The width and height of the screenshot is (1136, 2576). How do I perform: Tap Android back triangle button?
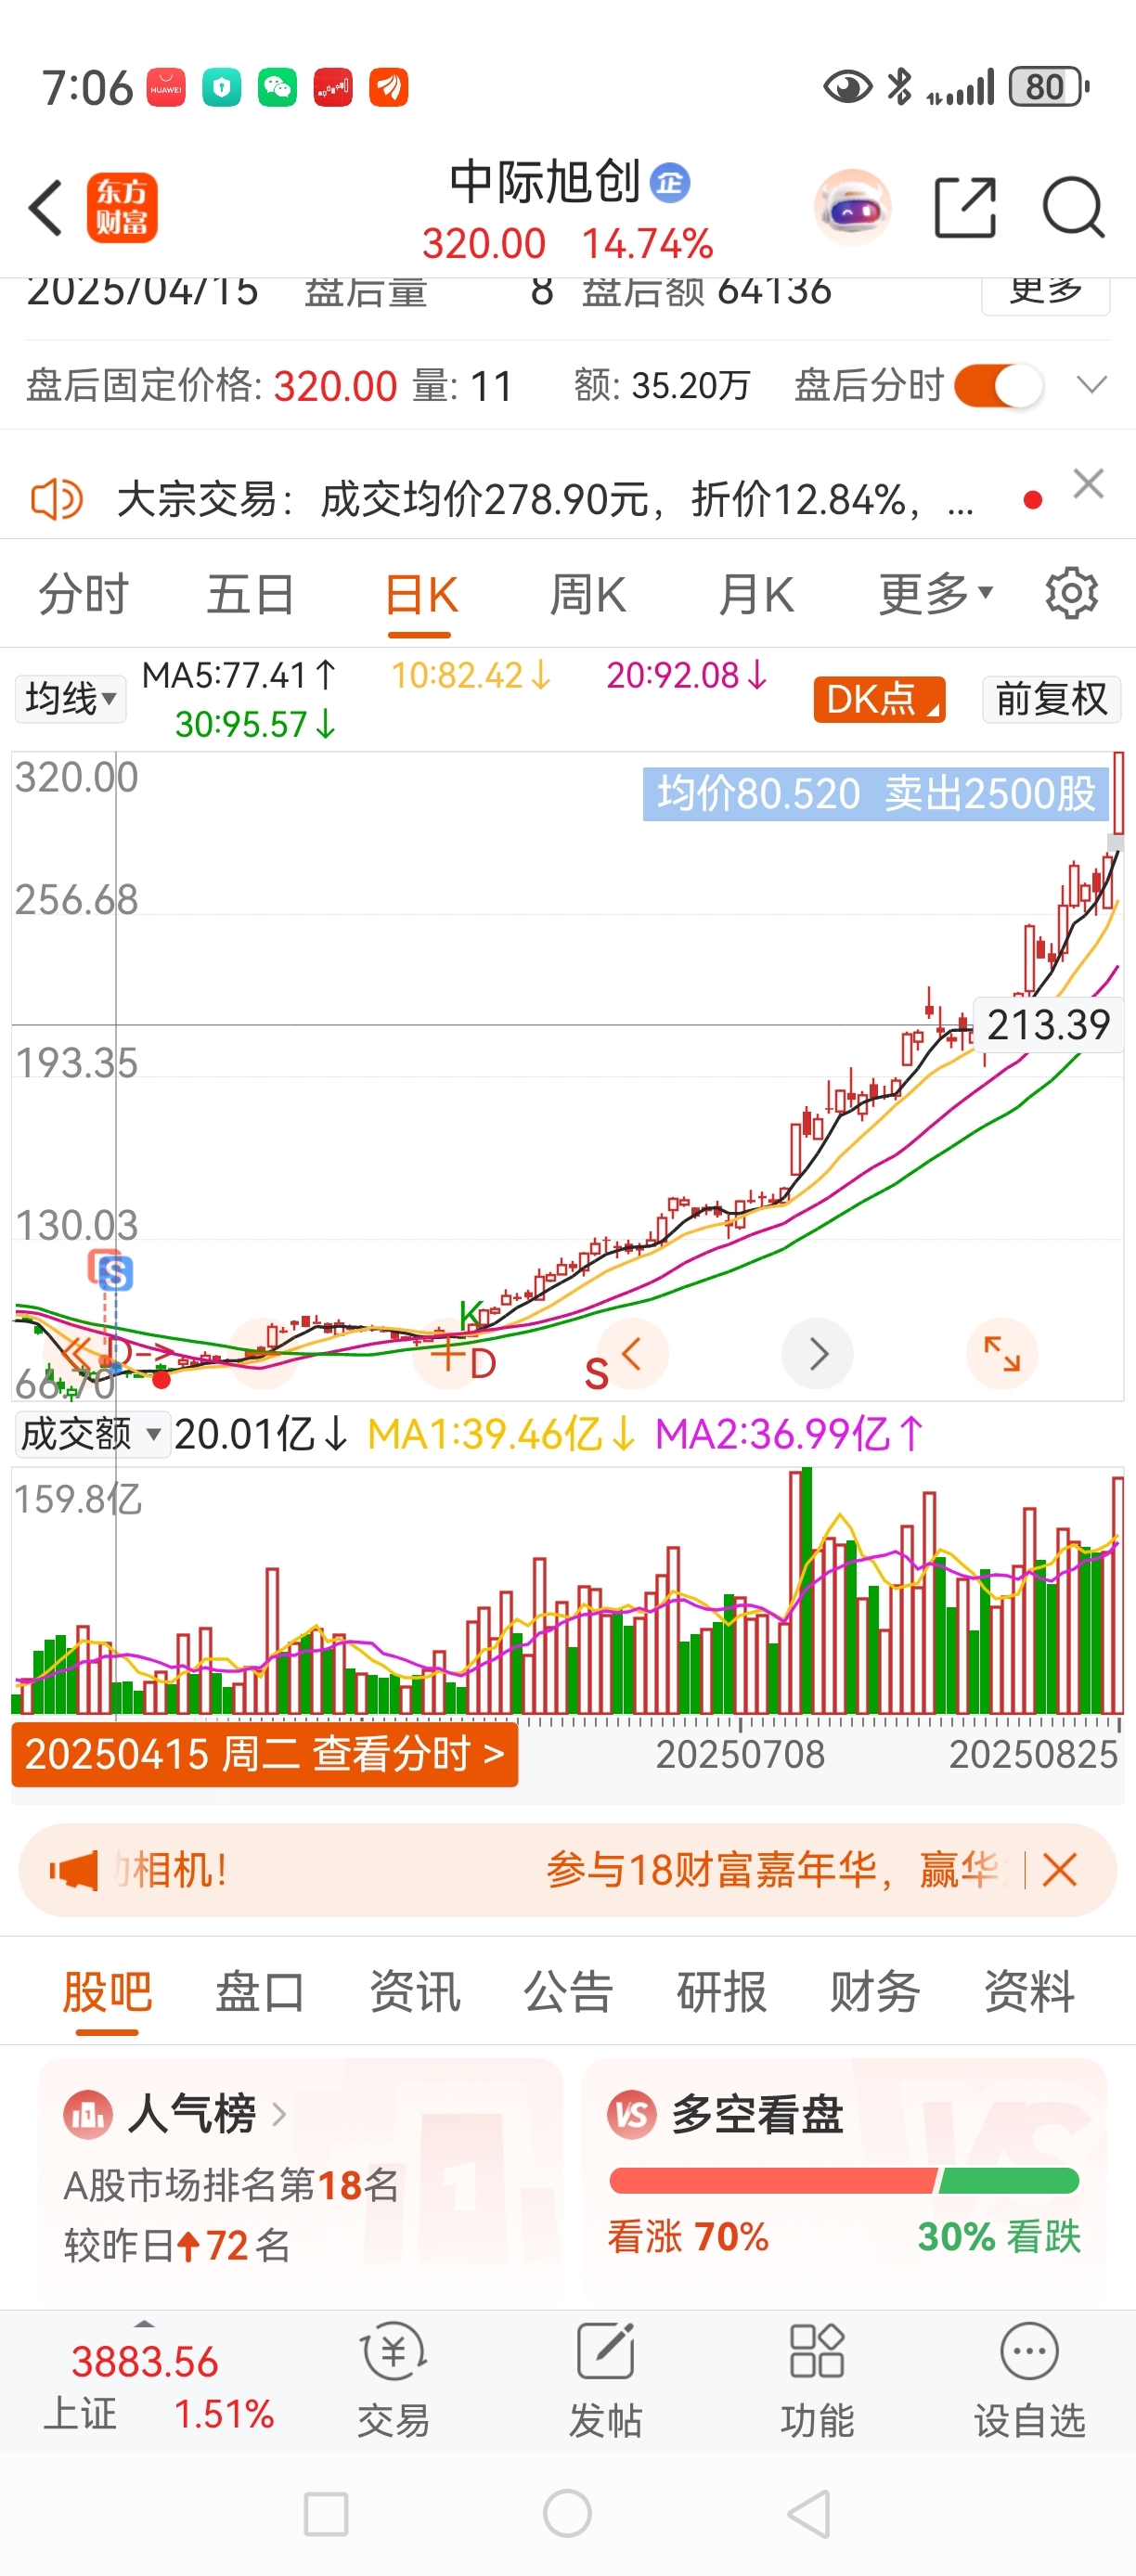(x=810, y=2514)
